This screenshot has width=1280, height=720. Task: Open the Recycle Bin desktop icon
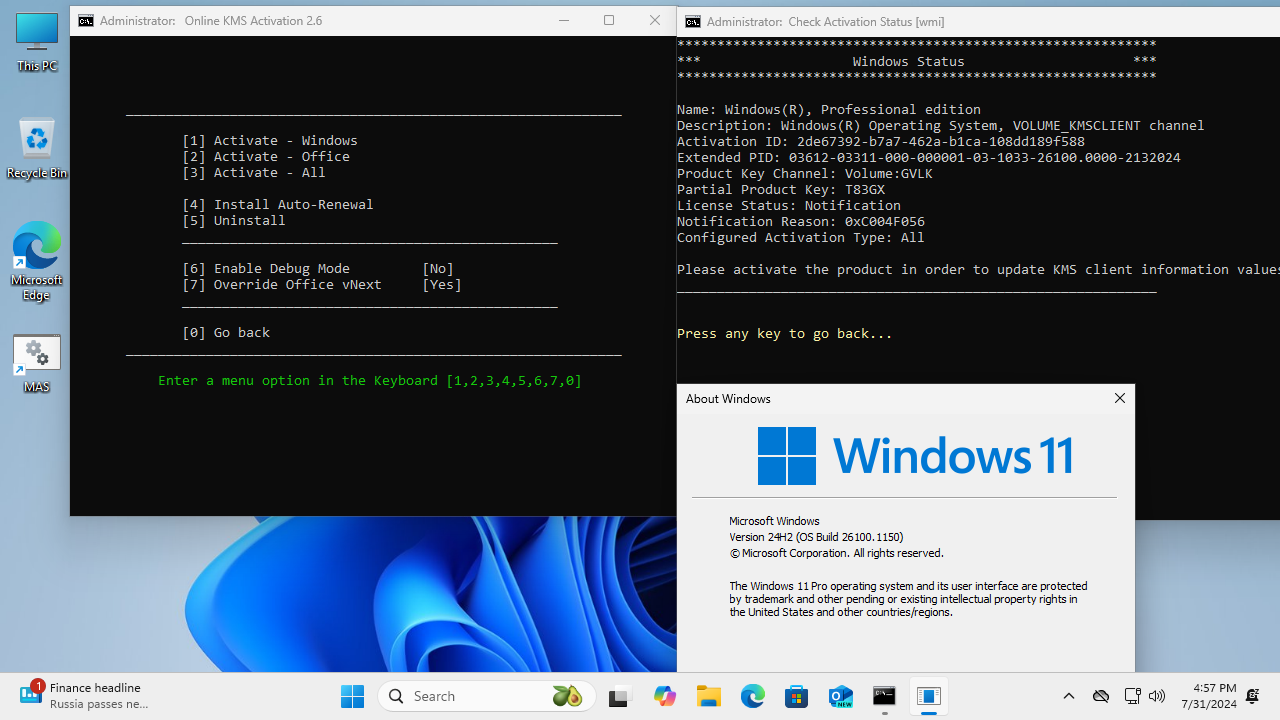click(37, 148)
